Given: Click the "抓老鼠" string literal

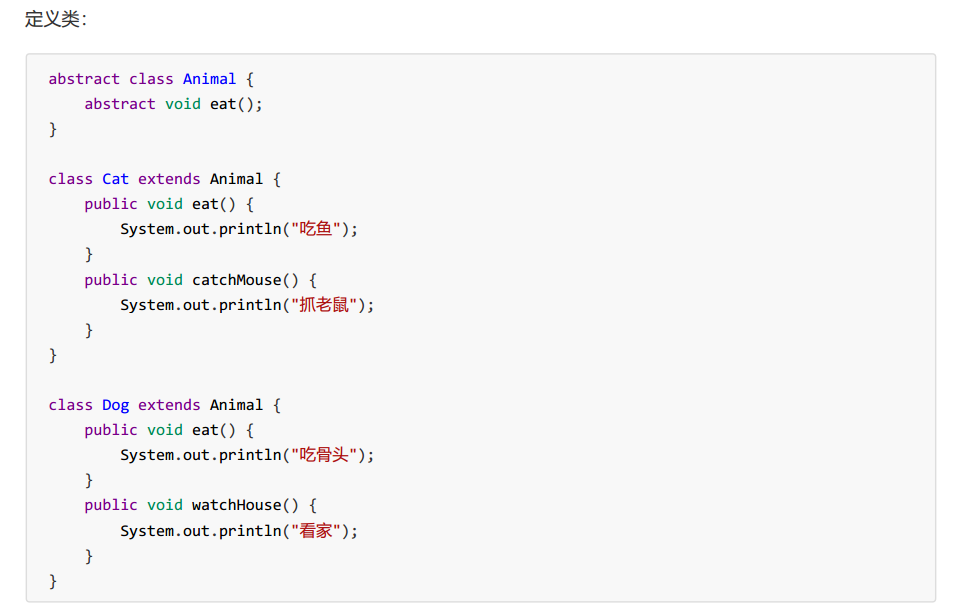Looking at the screenshot, I should (324, 305).
